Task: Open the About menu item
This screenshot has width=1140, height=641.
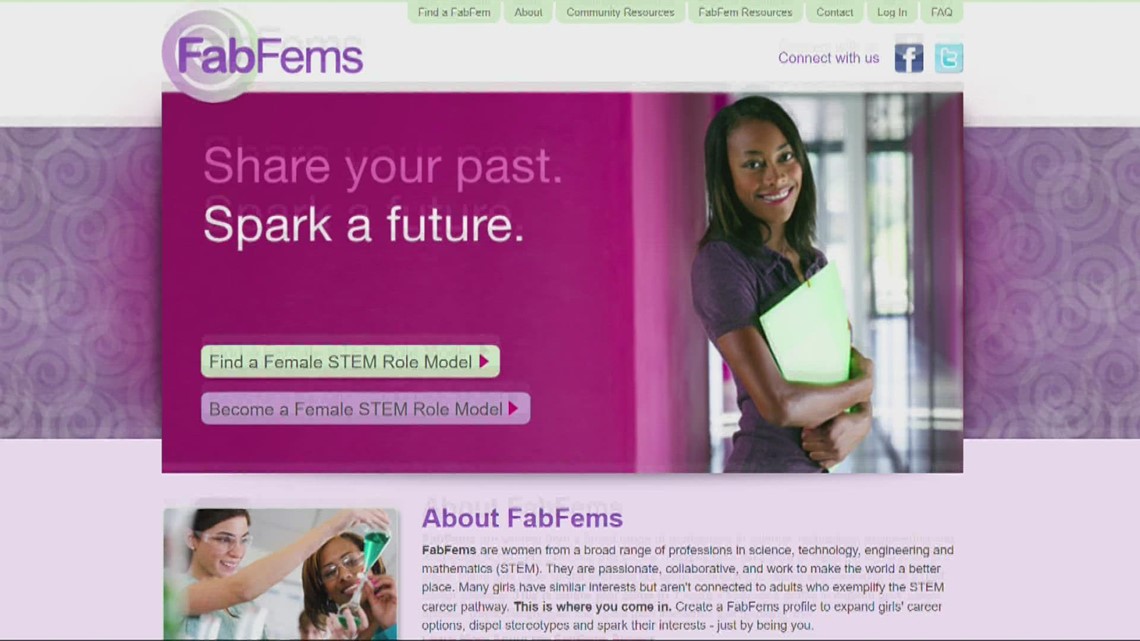Action: coord(528,12)
